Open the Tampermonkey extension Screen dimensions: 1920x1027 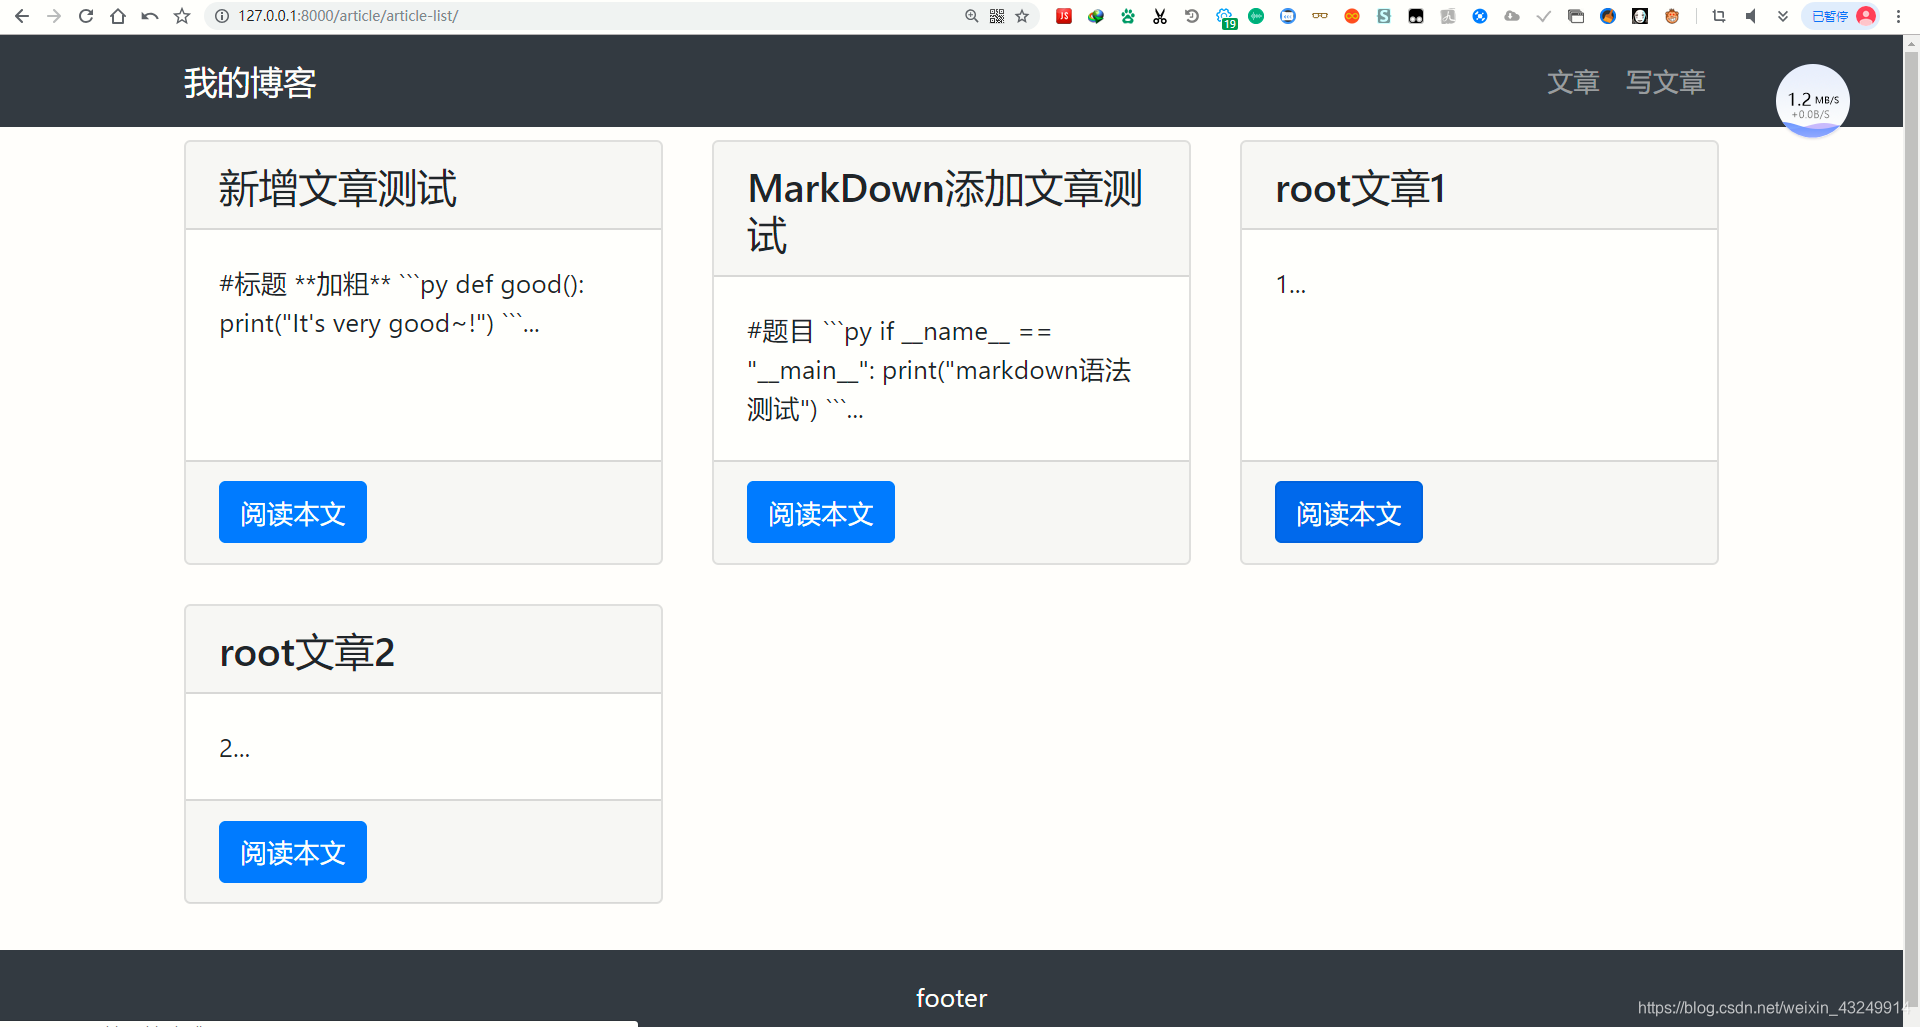[x=1416, y=16]
